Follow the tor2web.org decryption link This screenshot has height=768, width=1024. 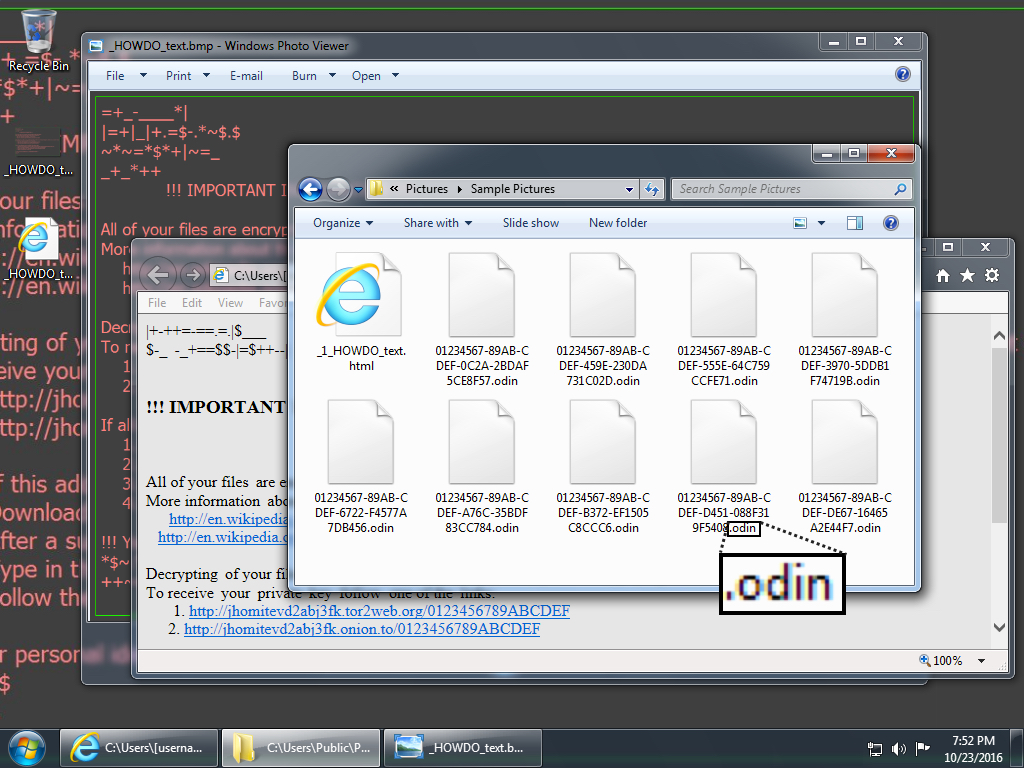pyautogui.click(x=379, y=611)
